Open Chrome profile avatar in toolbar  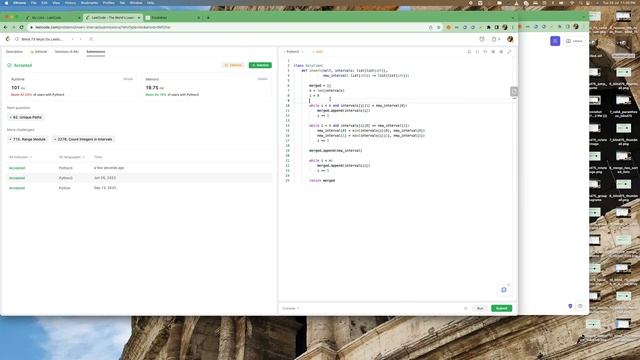coord(505,27)
